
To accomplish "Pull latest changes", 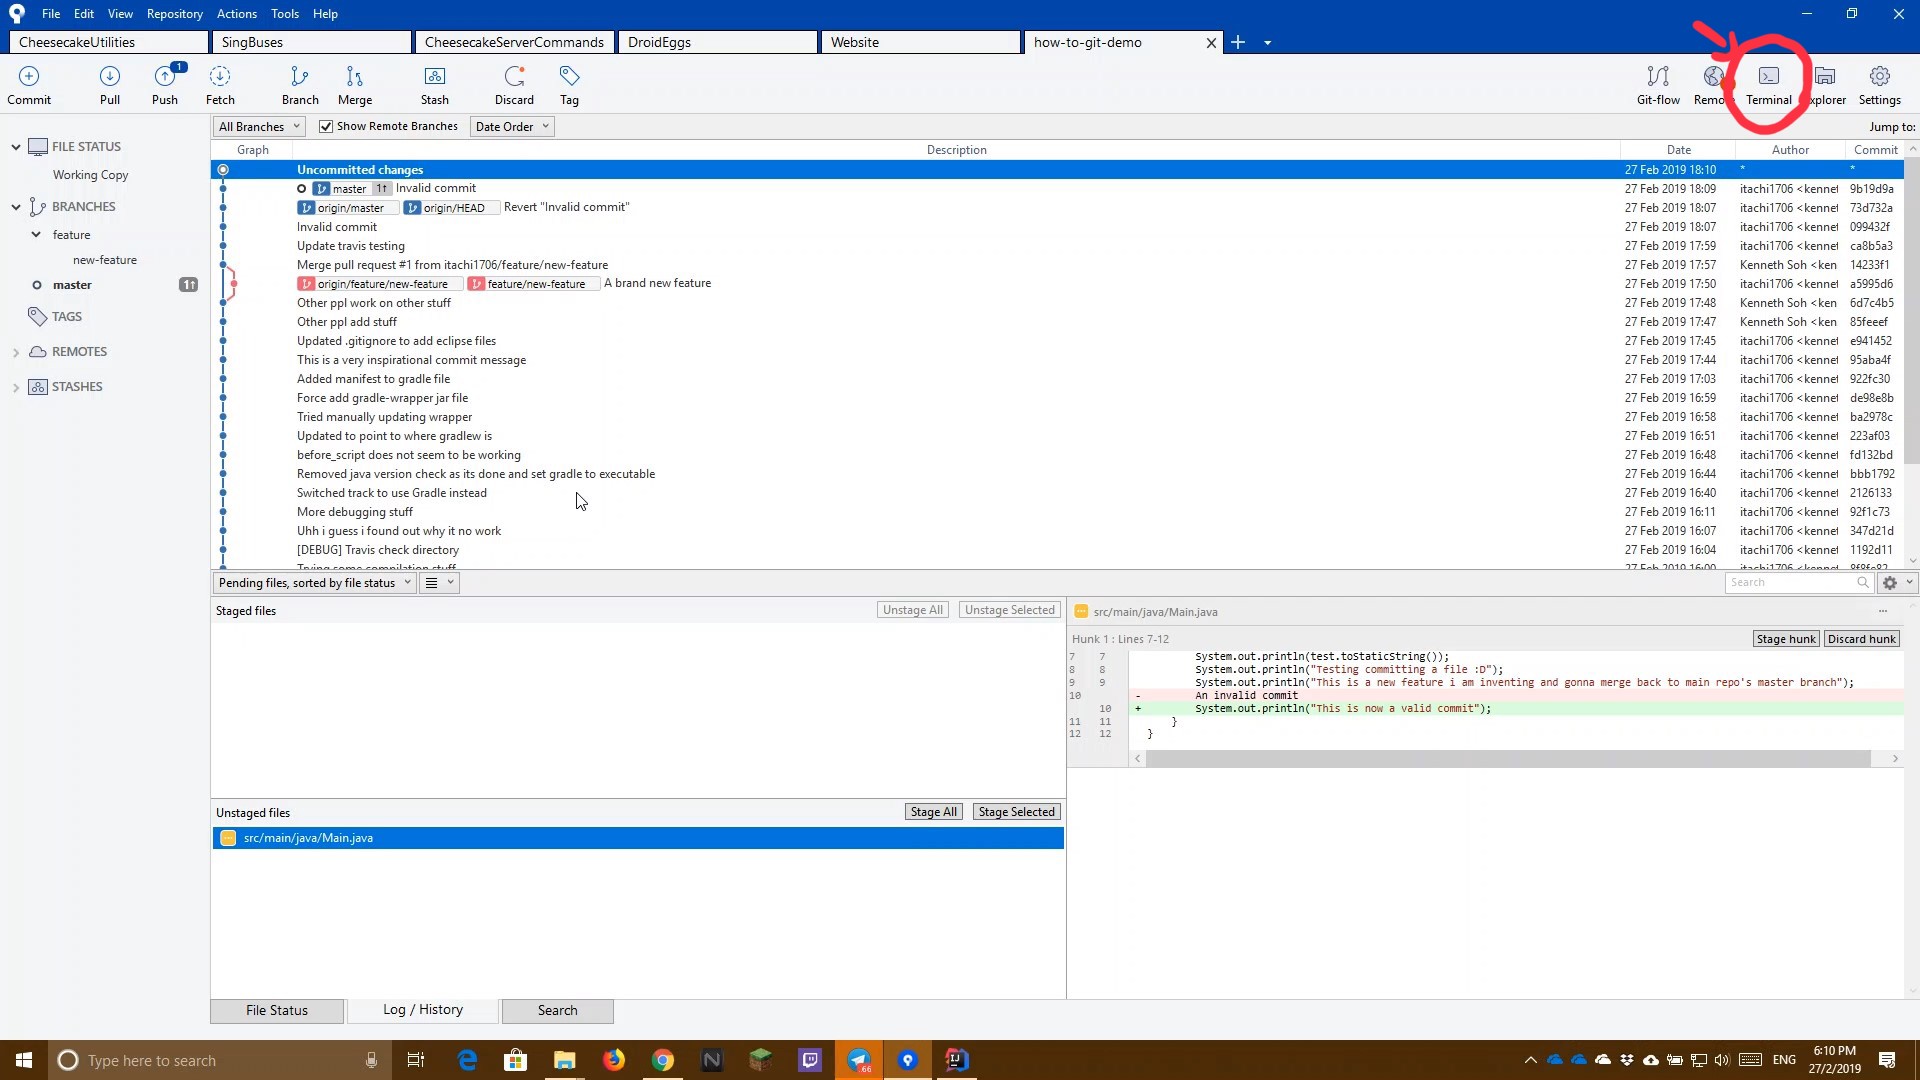I will (x=109, y=85).
